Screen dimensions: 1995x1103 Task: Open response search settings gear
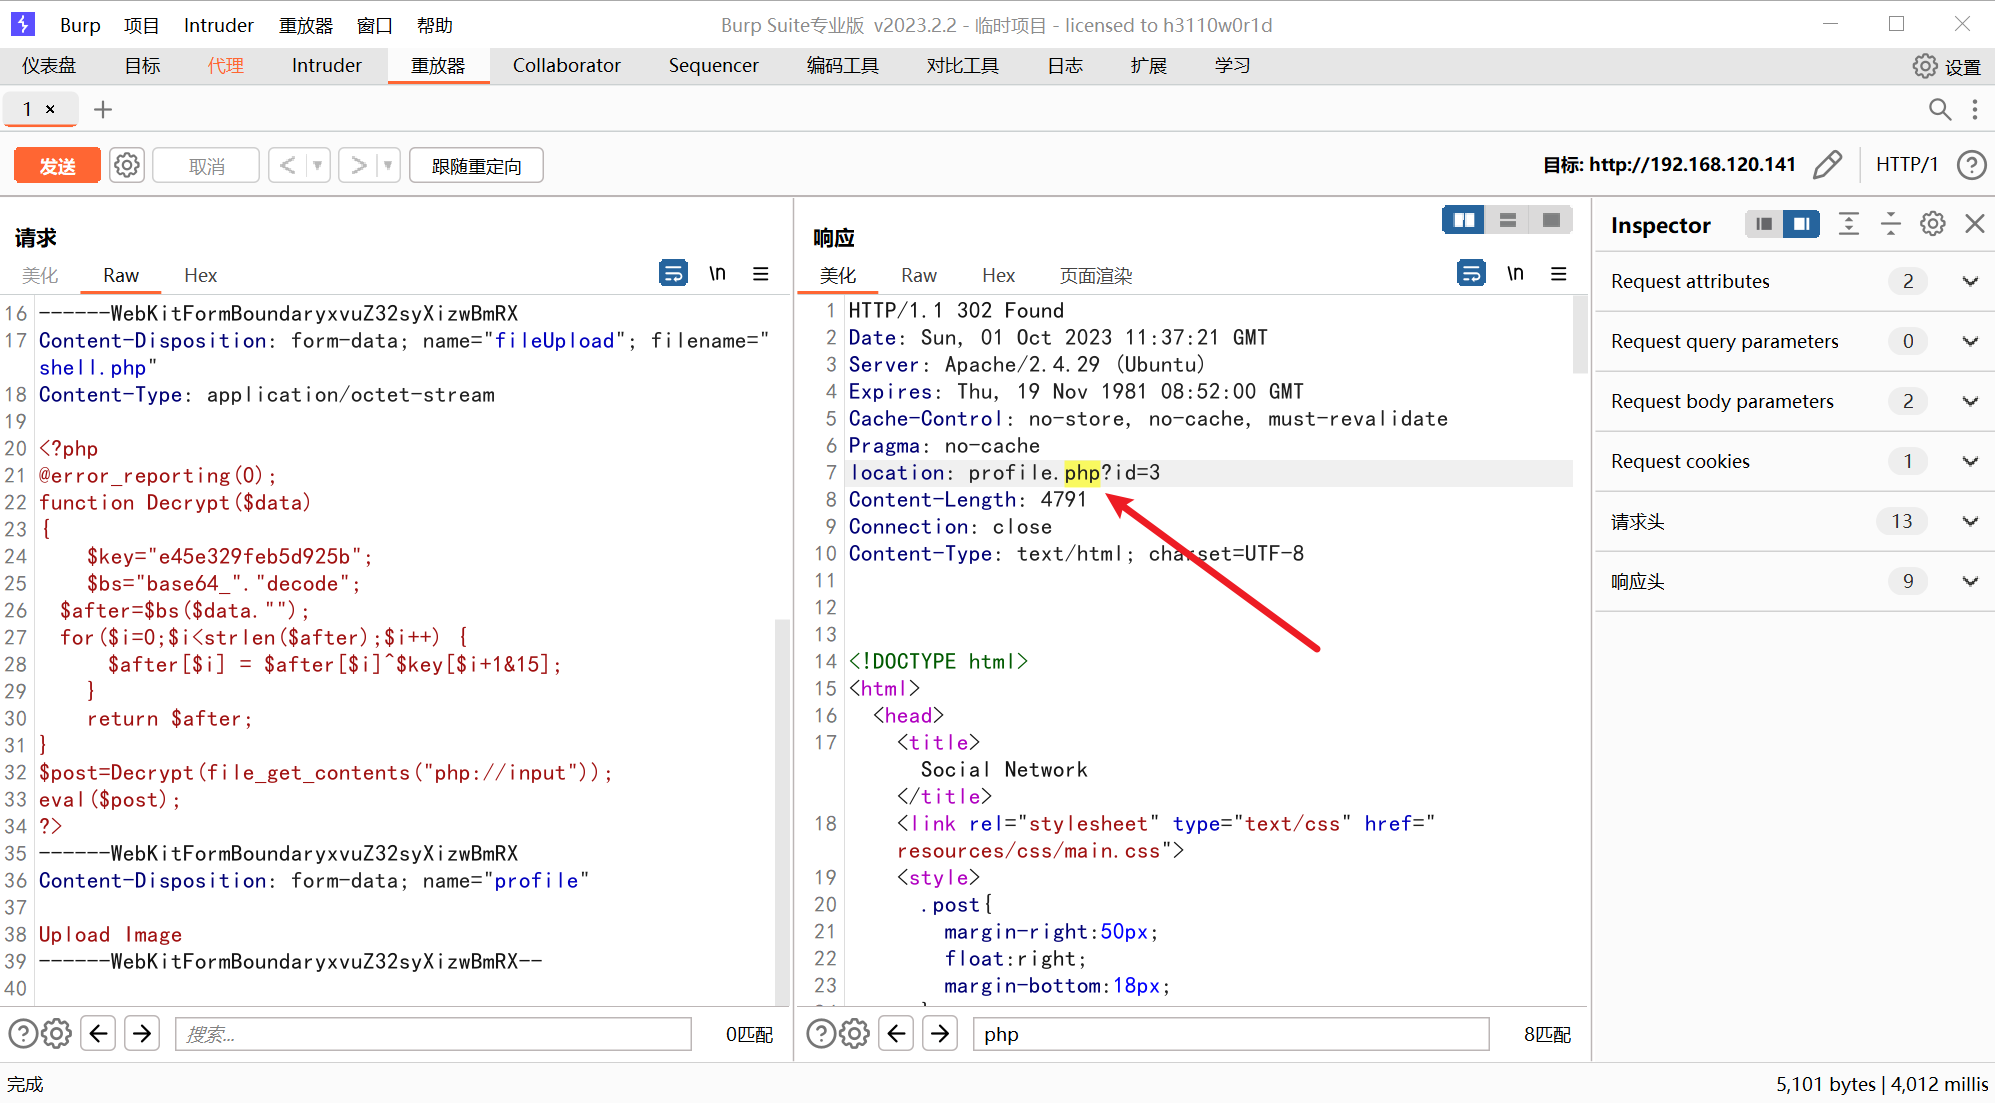pos(855,1033)
